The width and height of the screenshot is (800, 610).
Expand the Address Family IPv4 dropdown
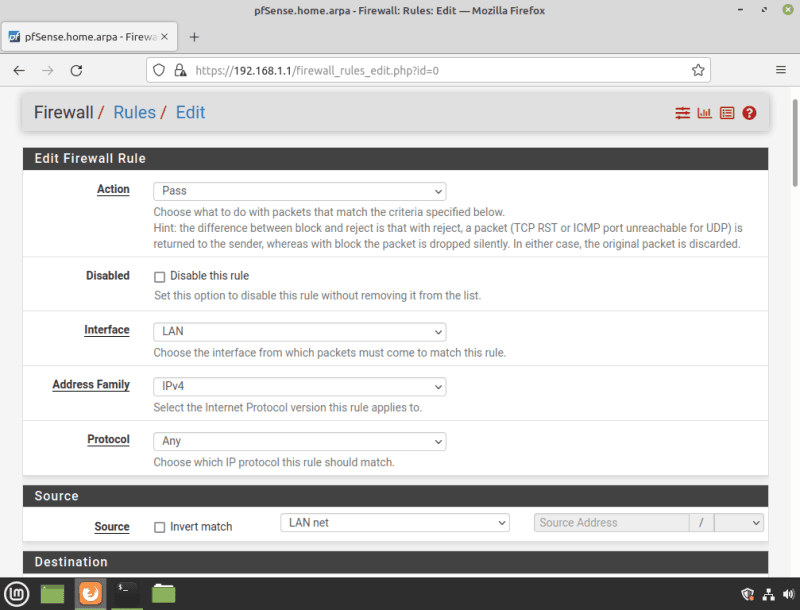[x=299, y=386]
